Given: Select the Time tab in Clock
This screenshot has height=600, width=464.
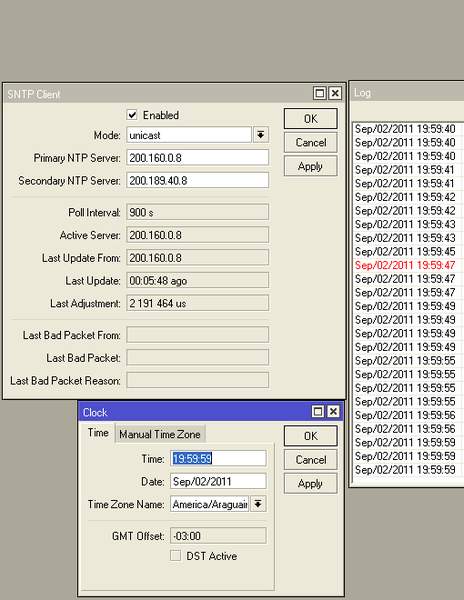Looking at the screenshot, I should tap(98, 433).
